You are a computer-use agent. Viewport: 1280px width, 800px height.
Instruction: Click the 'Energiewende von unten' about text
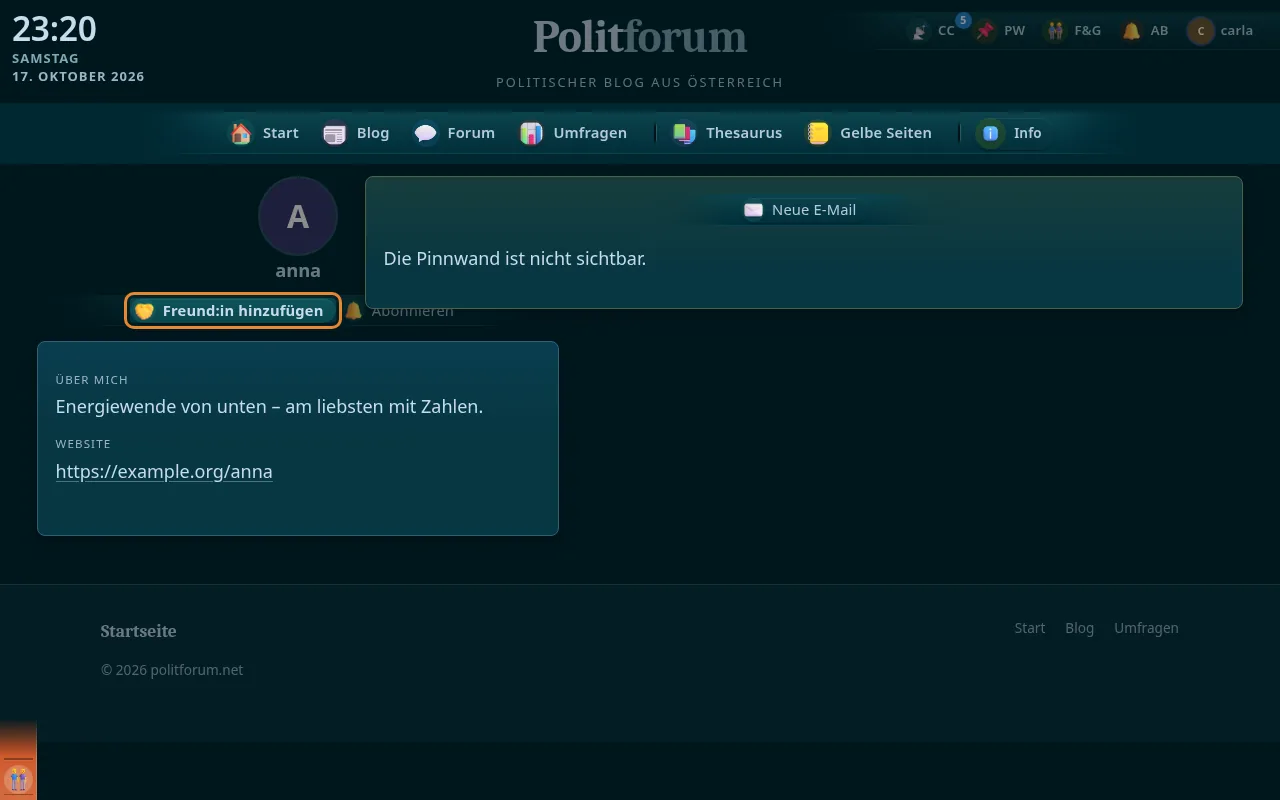(269, 407)
